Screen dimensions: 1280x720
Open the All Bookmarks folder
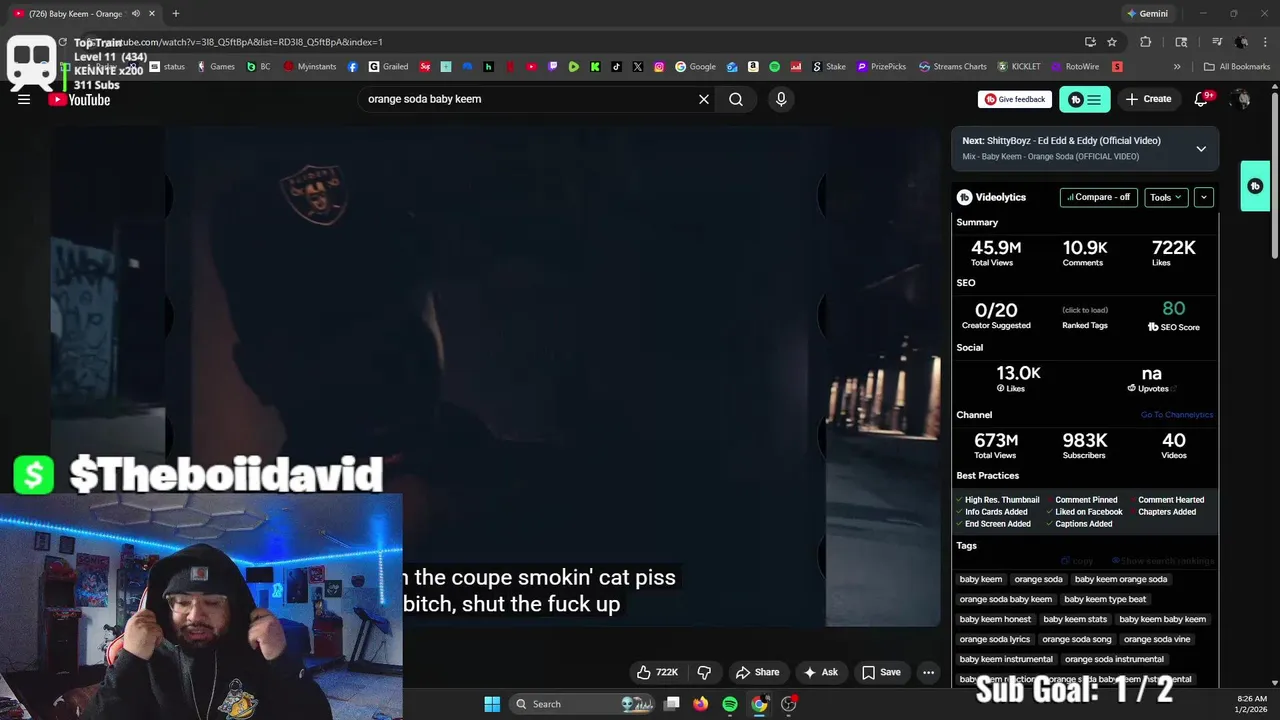tap(1237, 67)
